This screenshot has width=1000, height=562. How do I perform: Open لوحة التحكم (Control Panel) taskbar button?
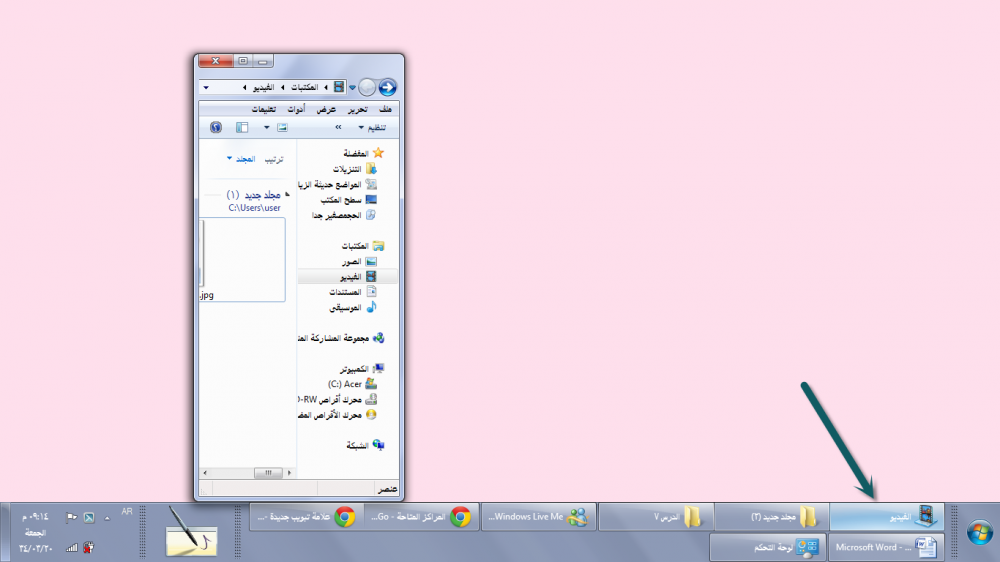click(768, 547)
